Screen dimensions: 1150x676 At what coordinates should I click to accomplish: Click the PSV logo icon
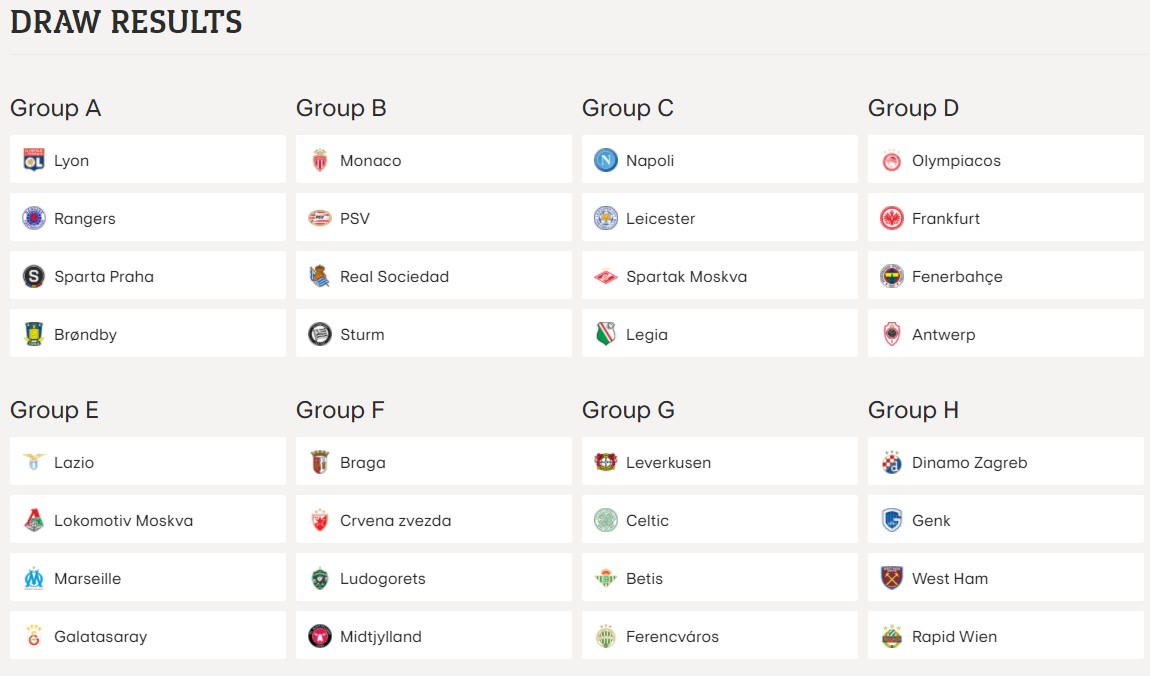coord(320,218)
